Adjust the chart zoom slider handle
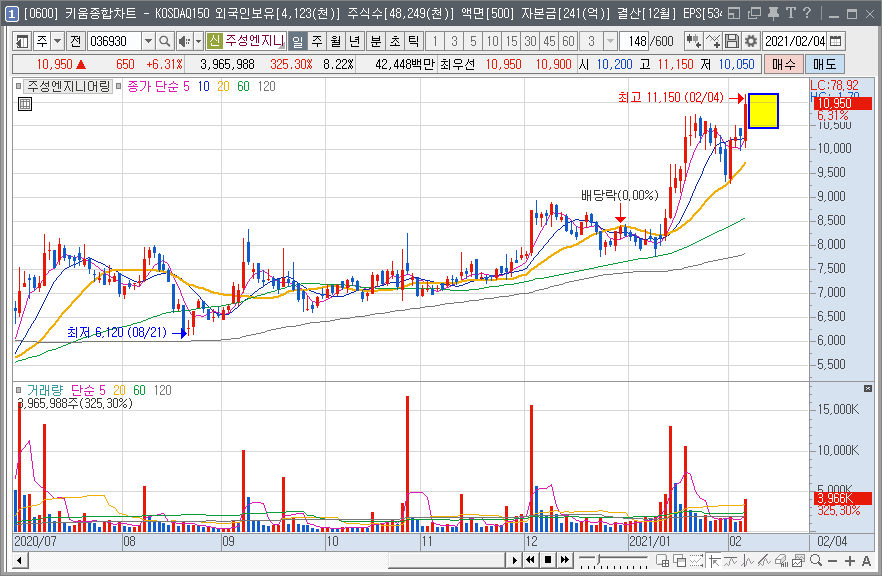This screenshot has height=576, width=882. (x=600, y=560)
